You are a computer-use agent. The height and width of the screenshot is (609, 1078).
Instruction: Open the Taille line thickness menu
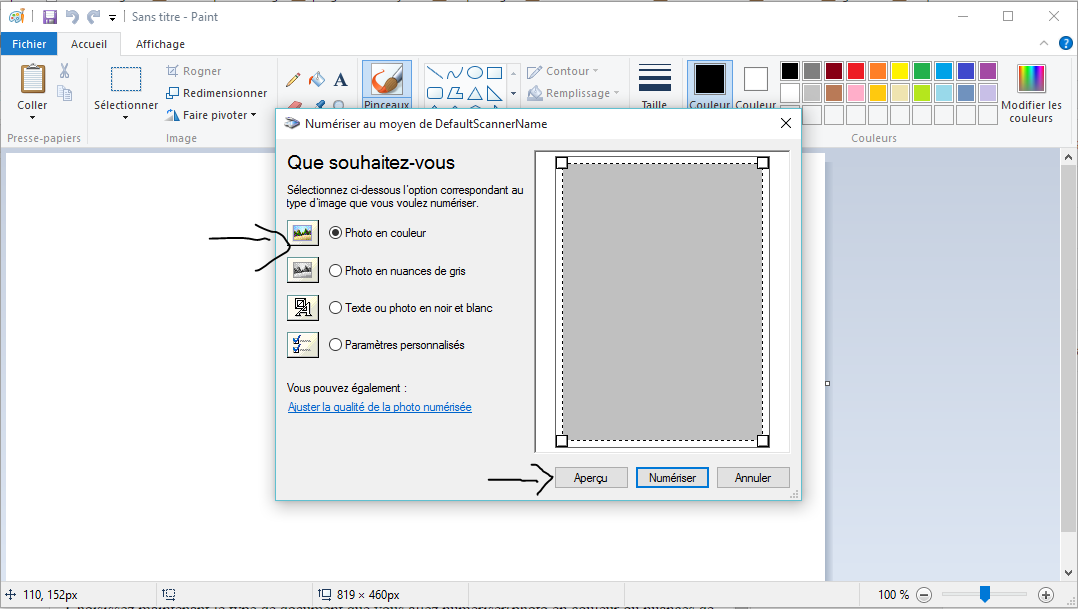click(654, 85)
